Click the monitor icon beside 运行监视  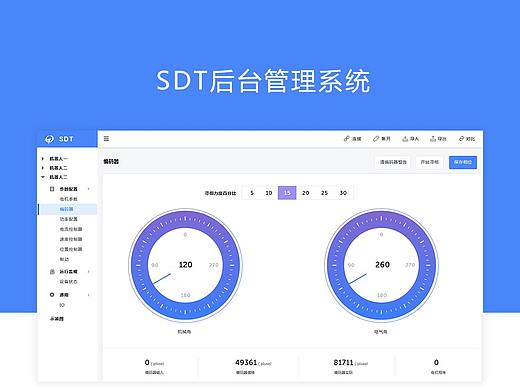pyautogui.click(x=52, y=272)
